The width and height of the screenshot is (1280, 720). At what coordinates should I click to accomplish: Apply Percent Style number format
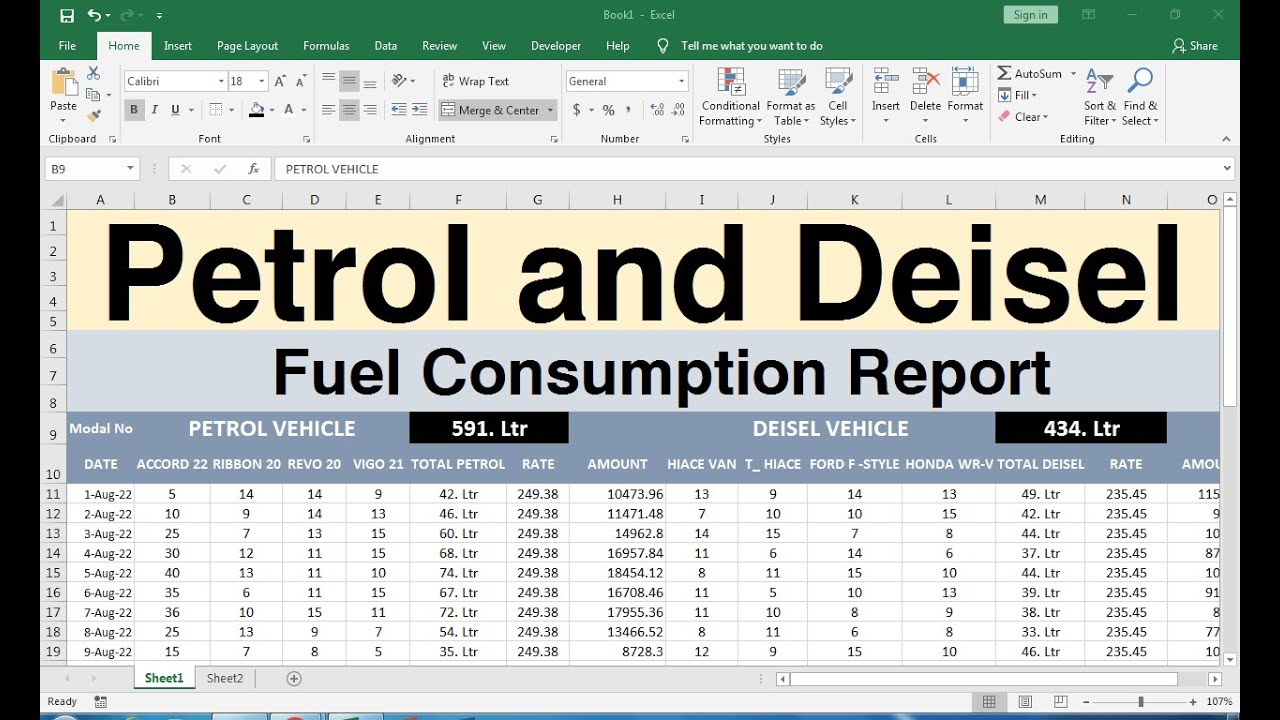[608, 110]
